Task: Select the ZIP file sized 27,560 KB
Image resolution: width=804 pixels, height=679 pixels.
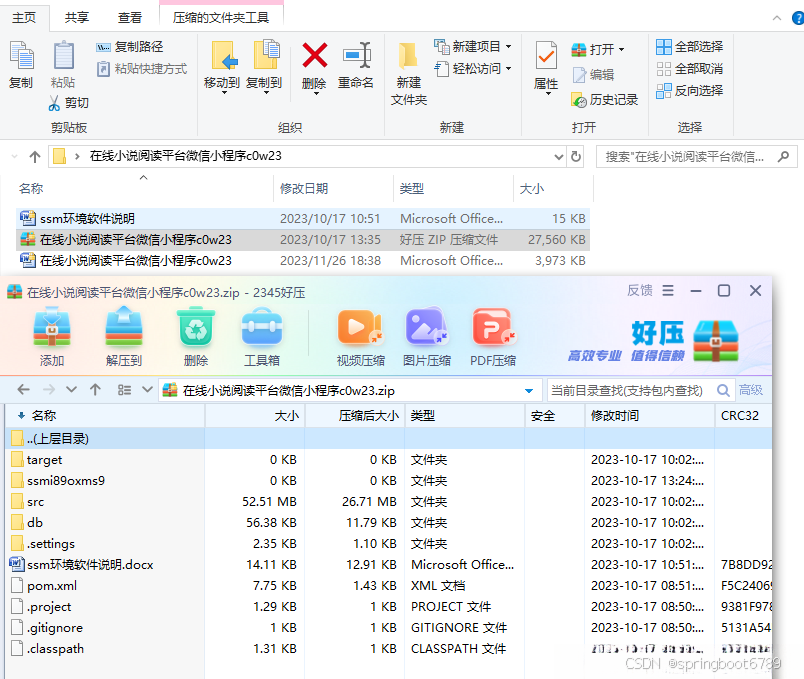Action: (303, 240)
